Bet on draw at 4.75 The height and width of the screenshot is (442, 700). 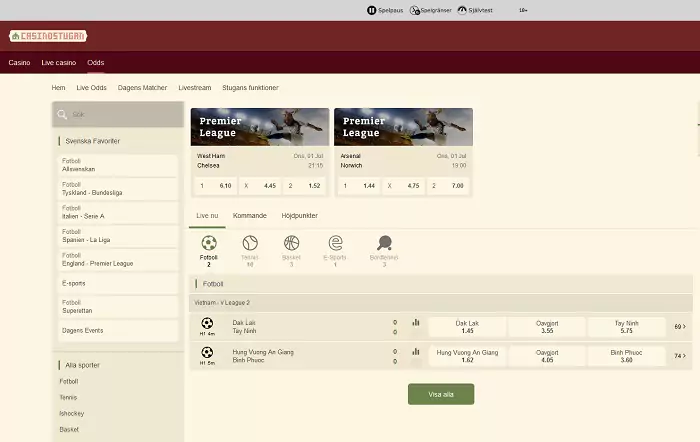click(x=403, y=186)
